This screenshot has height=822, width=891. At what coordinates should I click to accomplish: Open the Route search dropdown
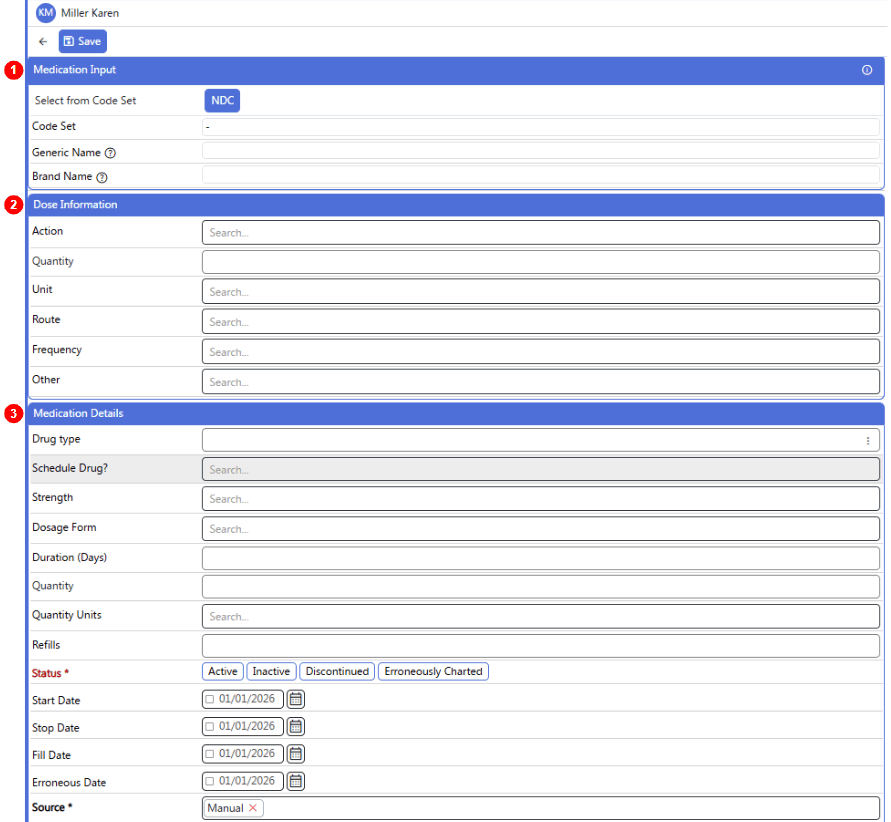541,322
